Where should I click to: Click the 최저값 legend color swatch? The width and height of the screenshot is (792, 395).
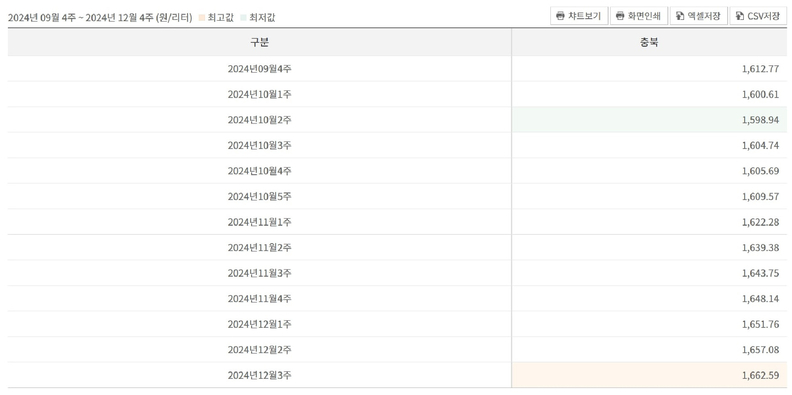pyautogui.click(x=243, y=18)
